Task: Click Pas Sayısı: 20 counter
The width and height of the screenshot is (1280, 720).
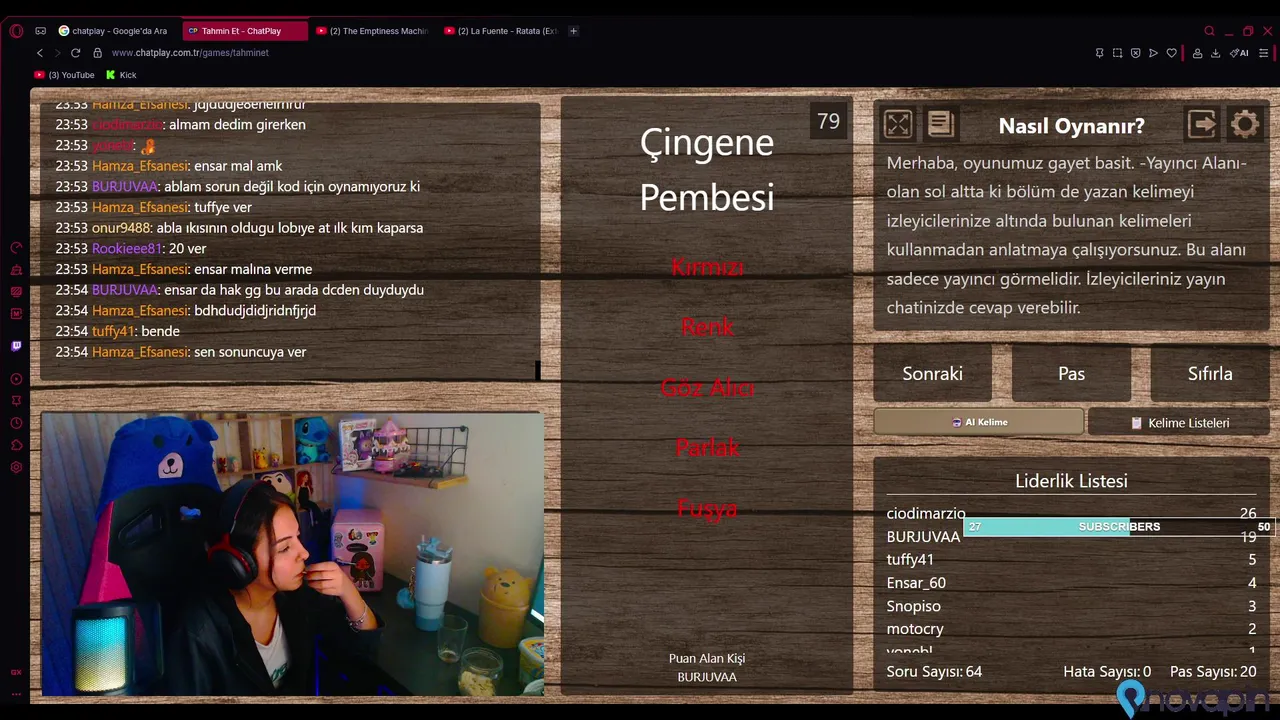Action: [x=1213, y=672]
